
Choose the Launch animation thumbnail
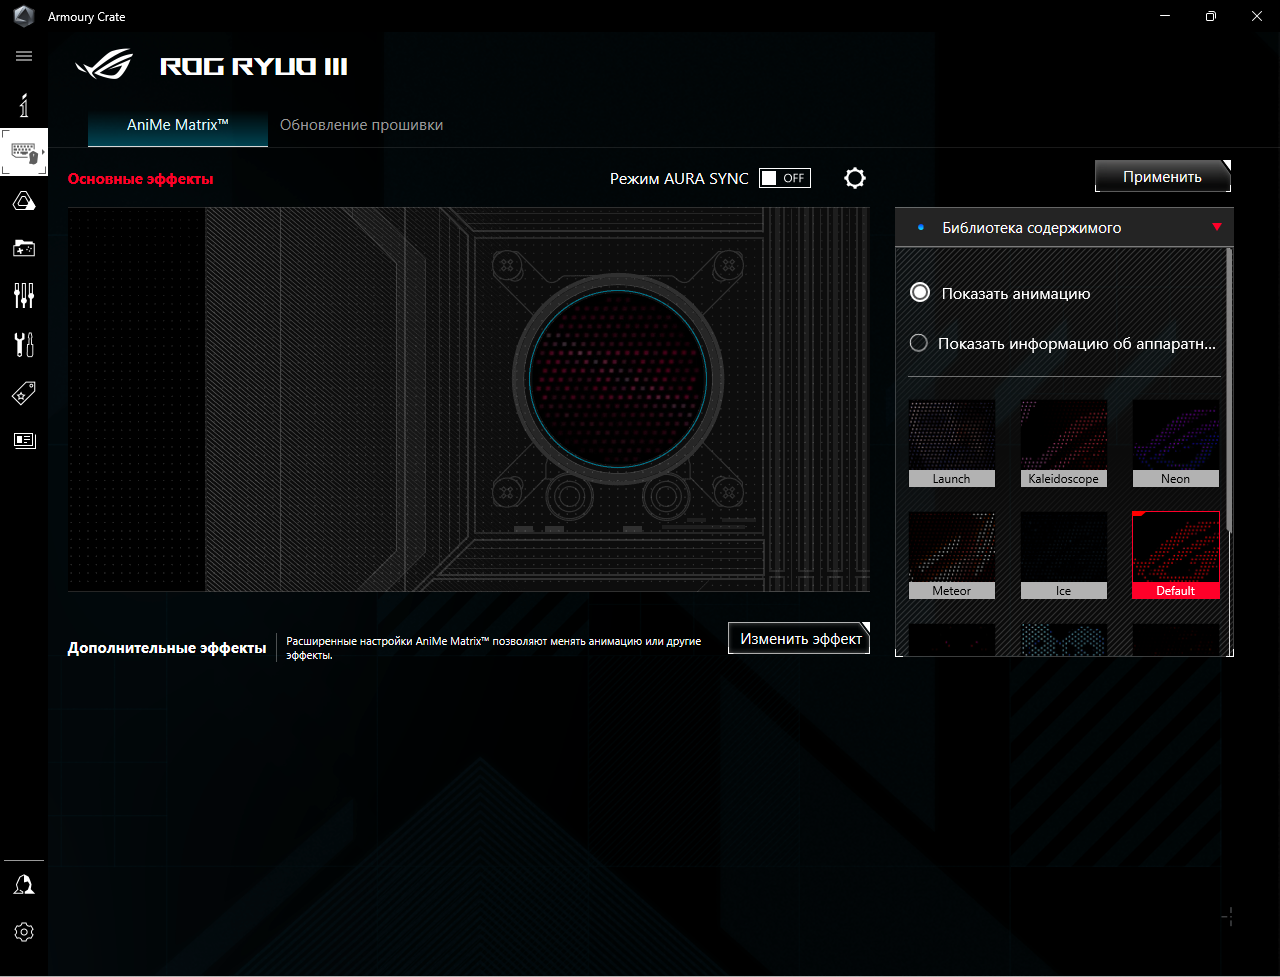tap(951, 443)
